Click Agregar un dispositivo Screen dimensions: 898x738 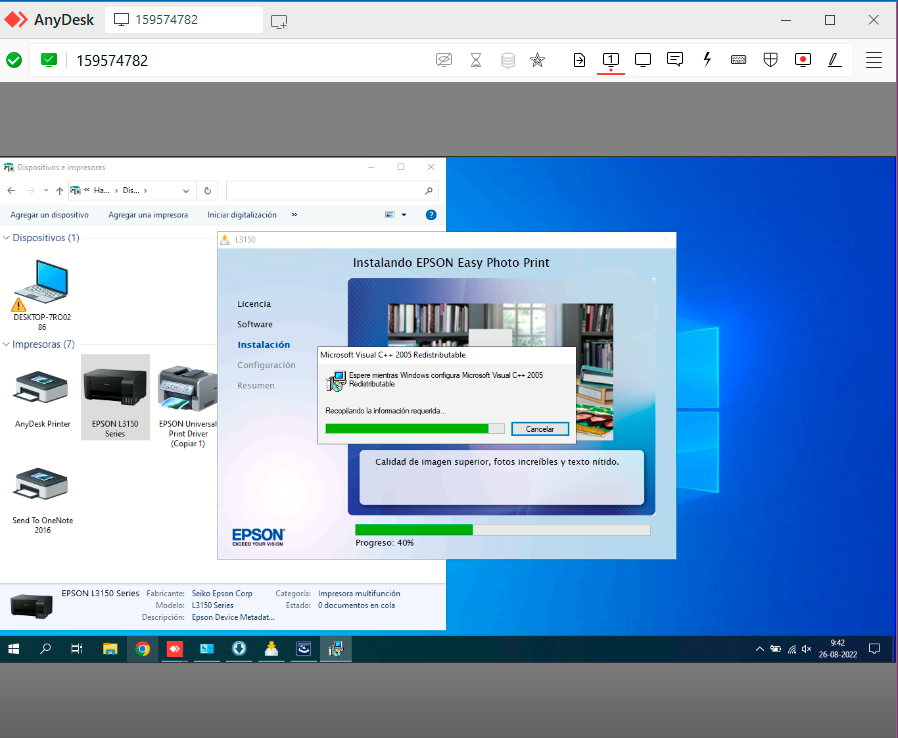coord(50,215)
